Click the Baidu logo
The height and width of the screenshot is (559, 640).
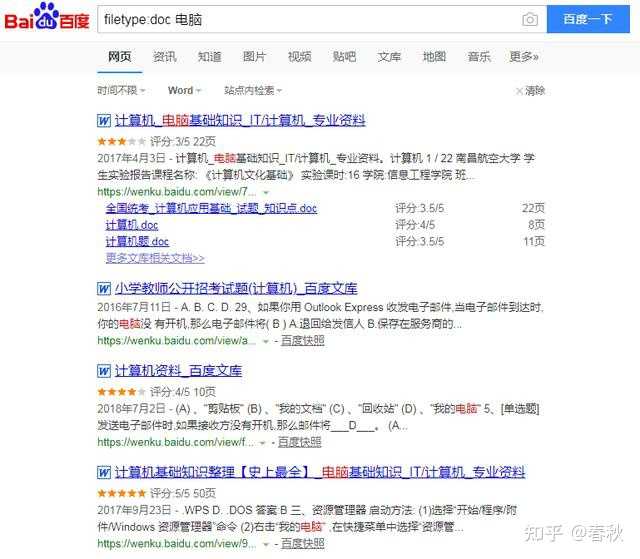coord(47,17)
